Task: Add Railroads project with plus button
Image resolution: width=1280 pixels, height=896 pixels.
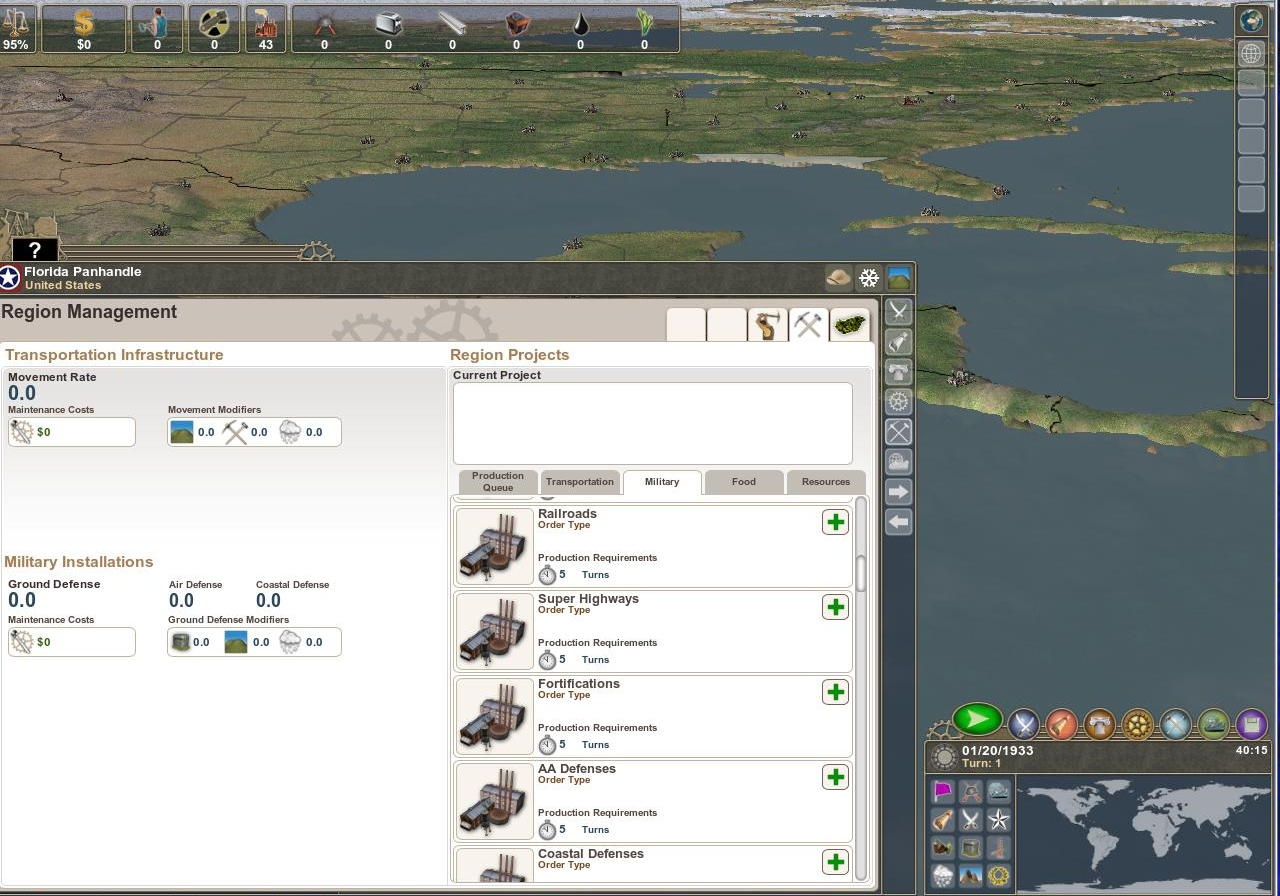Action: point(835,522)
